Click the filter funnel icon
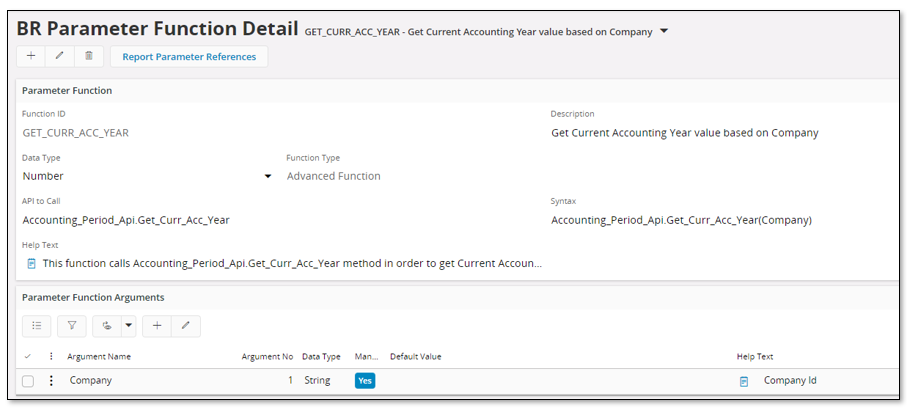Viewport: 907px width, 409px height. [x=72, y=326]
